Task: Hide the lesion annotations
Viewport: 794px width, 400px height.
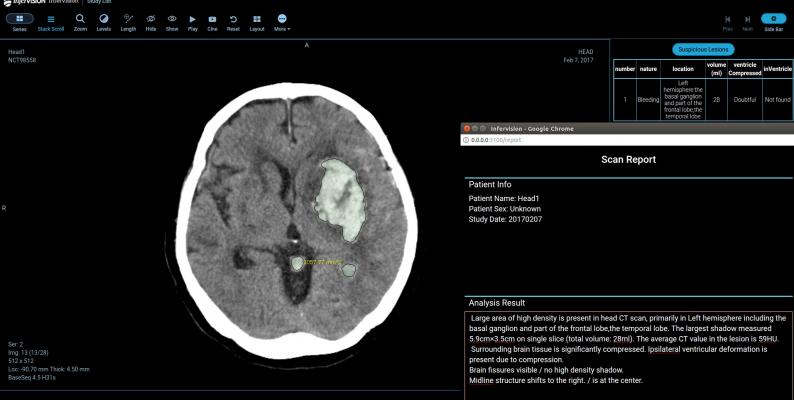Action: click(x=151, y=22)
